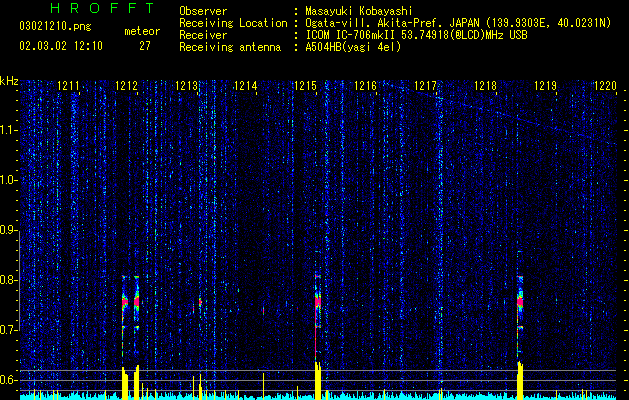Click the kHz axis unit label
Viewport: 629px width, 400px height.
pos(9,81)
